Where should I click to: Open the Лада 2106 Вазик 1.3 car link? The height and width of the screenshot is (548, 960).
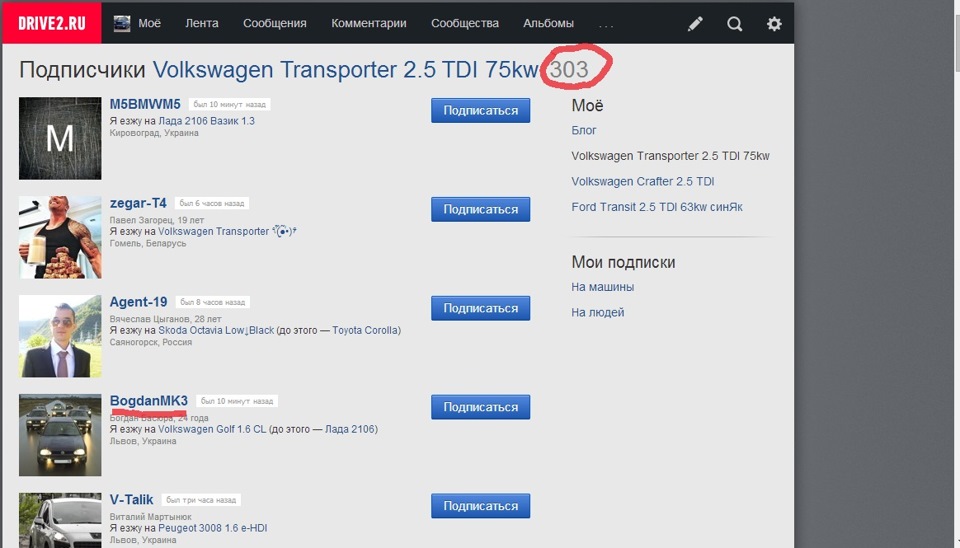point(206,121)
